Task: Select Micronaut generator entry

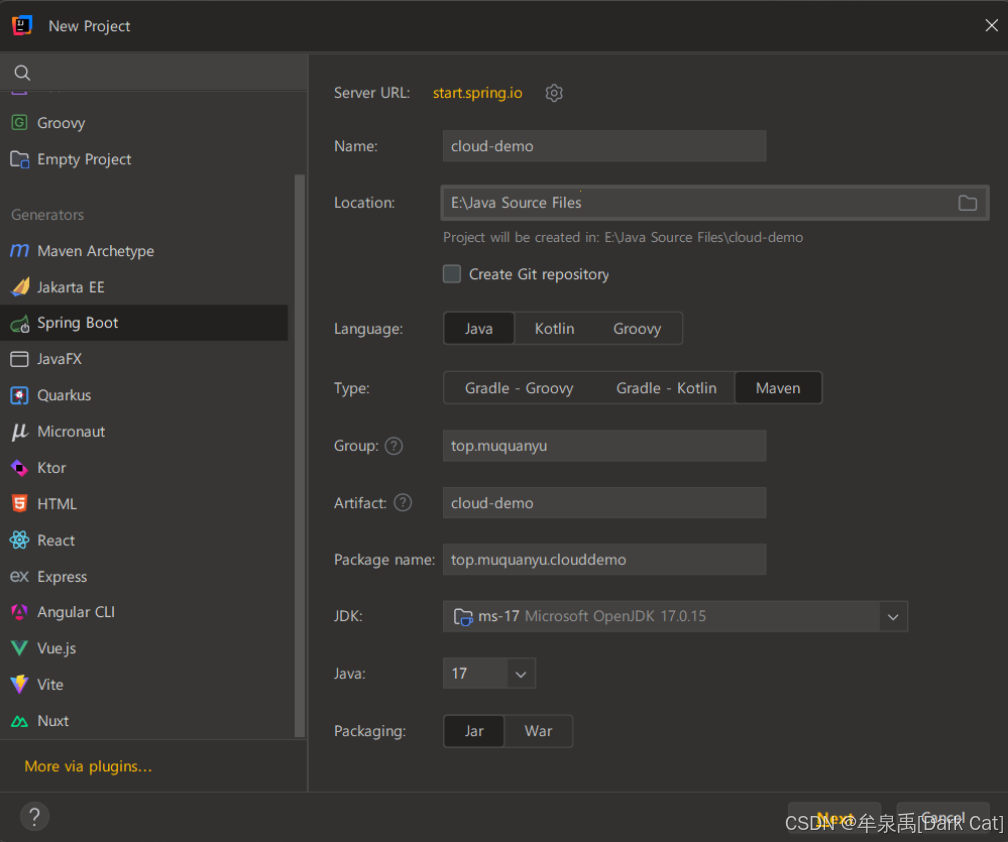Action: [144, 431]
